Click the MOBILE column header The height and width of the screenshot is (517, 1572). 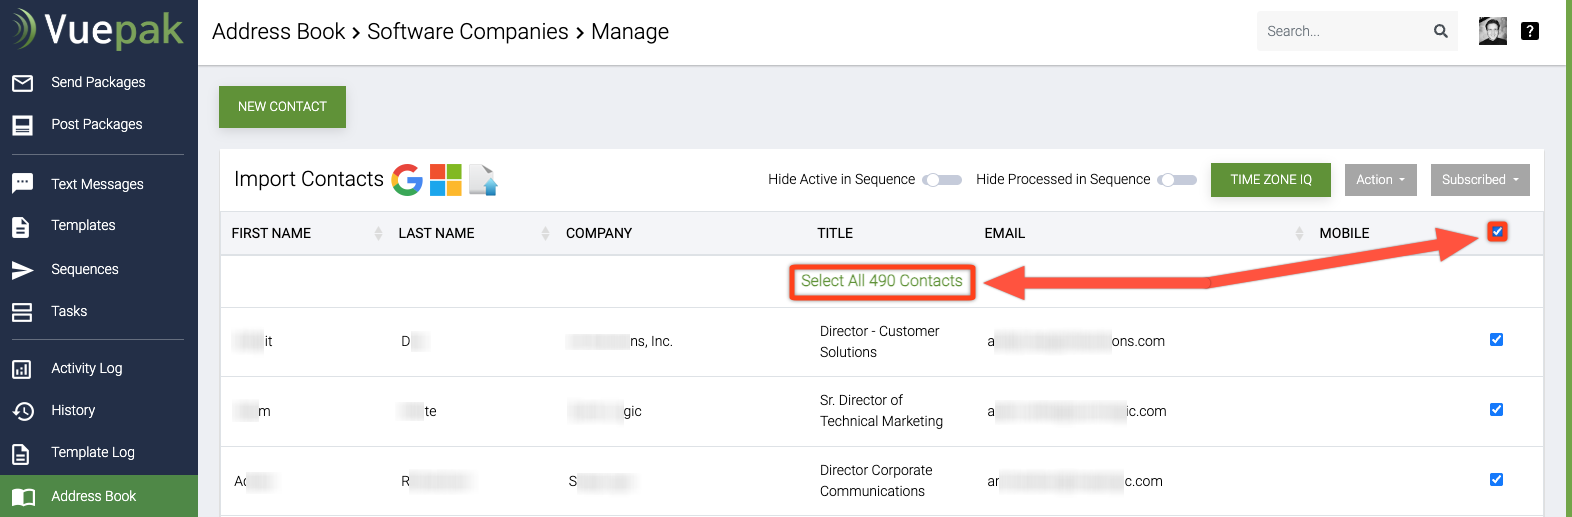click(1344, 233)
